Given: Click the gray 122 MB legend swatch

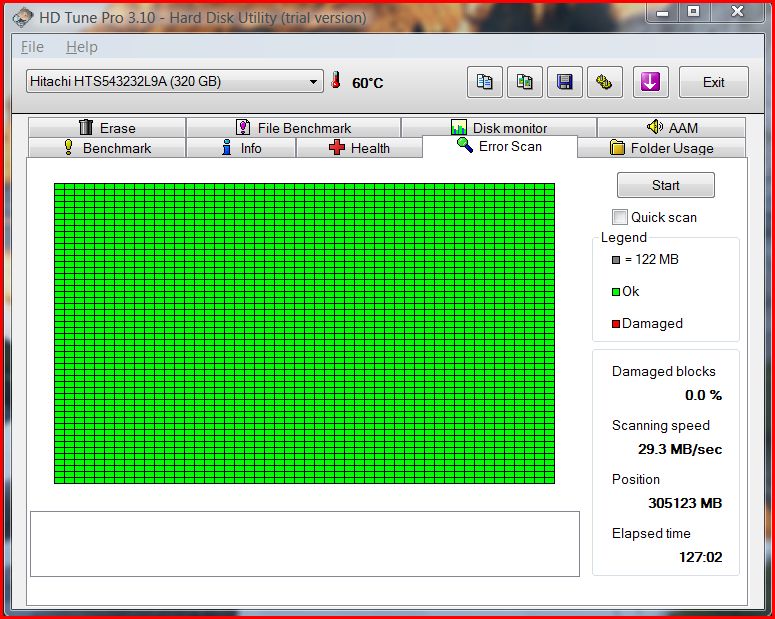Looking at the screenshot, I should [616, 260].
